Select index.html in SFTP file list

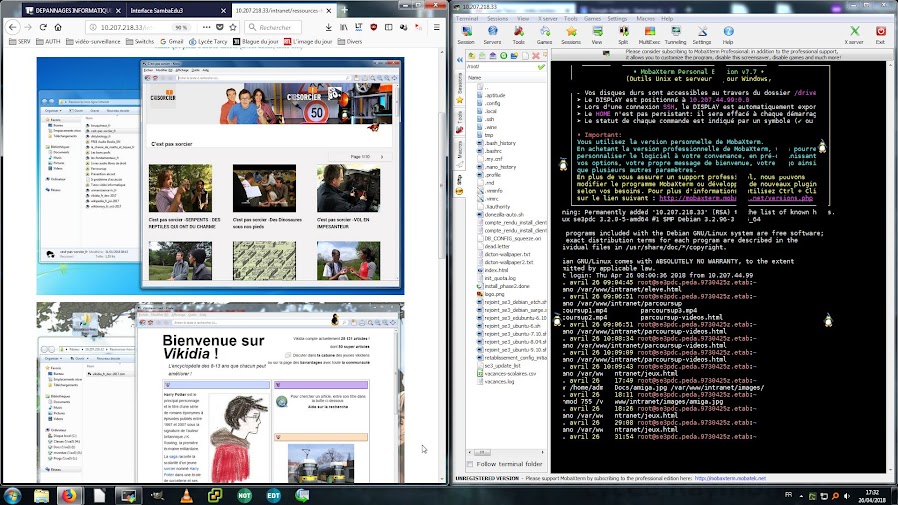click(x=495, y=270)
